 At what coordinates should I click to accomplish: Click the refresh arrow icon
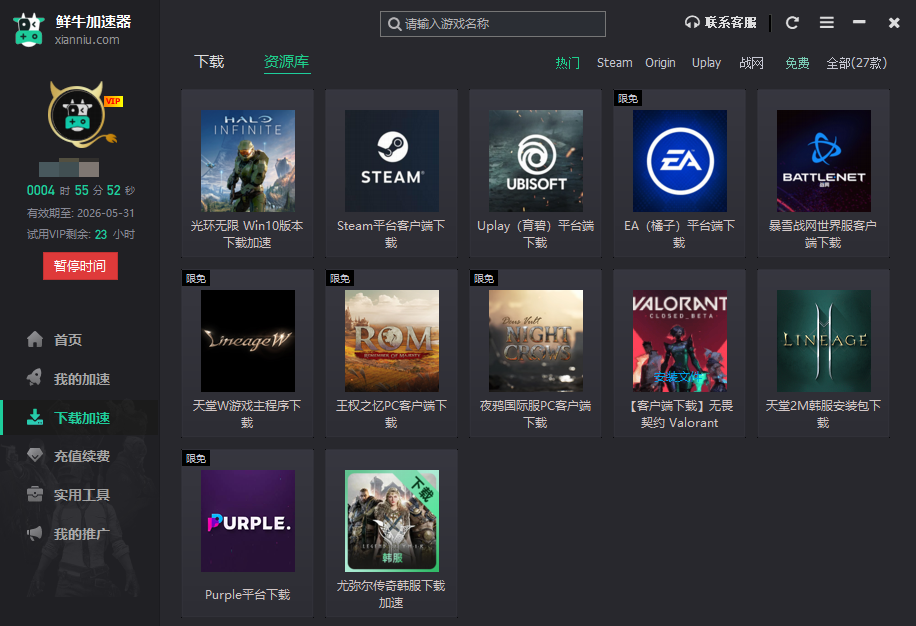coord(792,23)
